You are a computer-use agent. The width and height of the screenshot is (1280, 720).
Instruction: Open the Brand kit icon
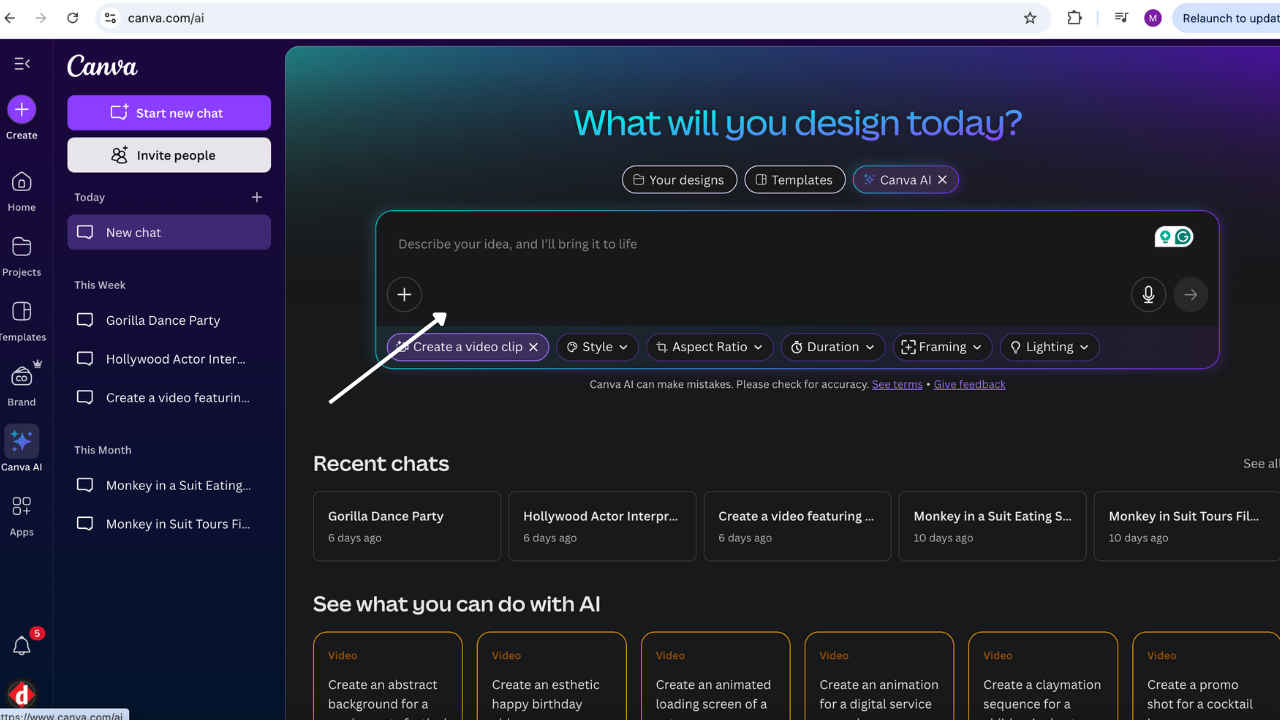(22, 376)
